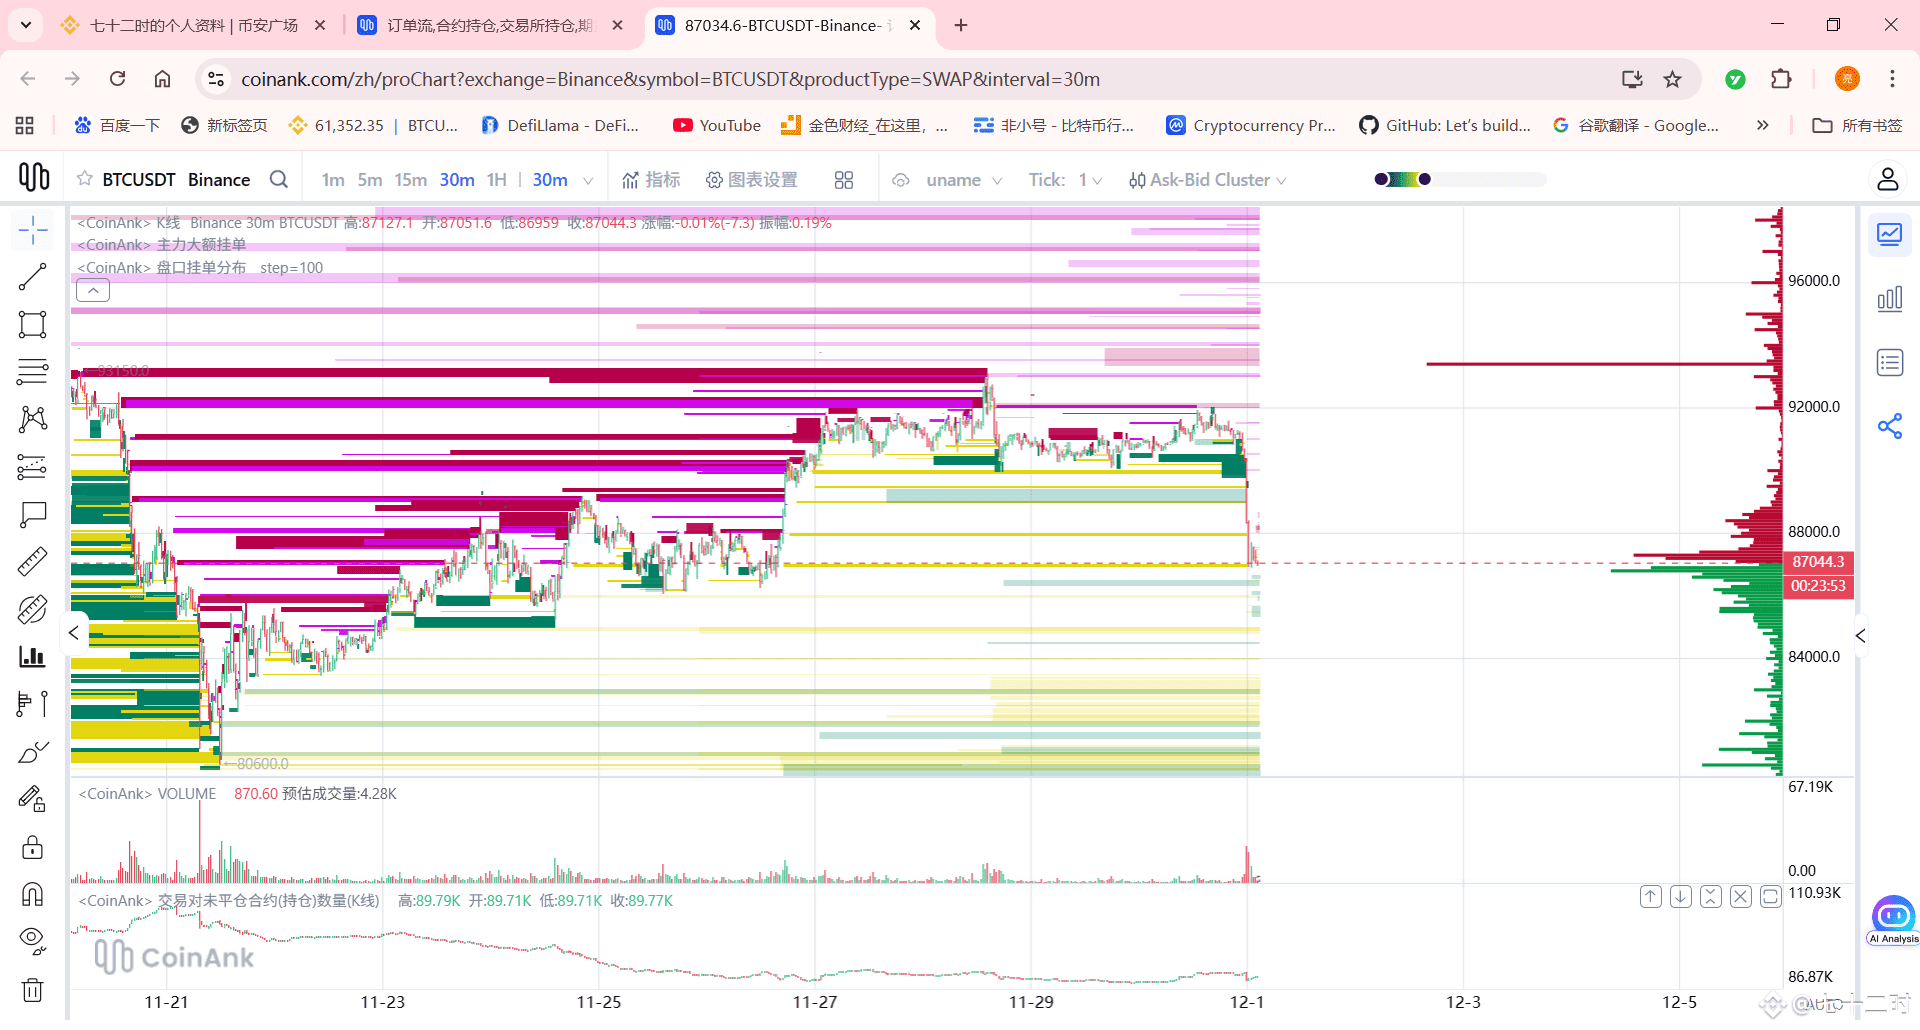Viewport: 1920px width, 1030px height.
Task: Favorite BTCUSDT with the star icon
Action: pos(85,179)
